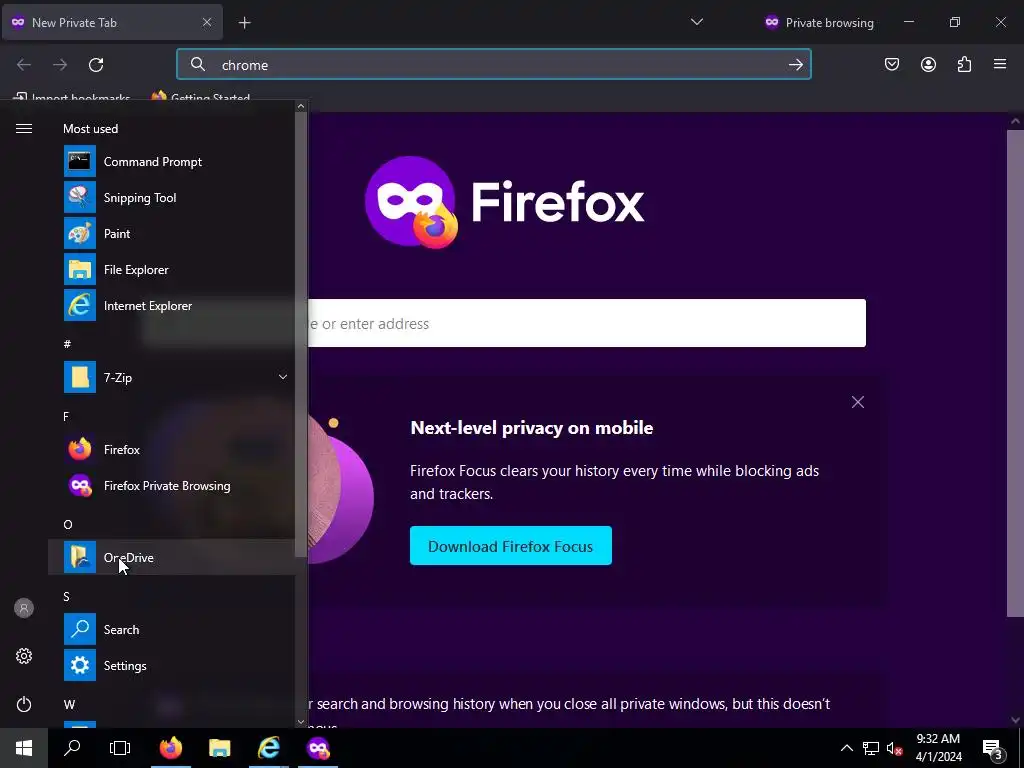
Task: Open the Extensions puzzle icon
Action: click(x=964, y=65)
